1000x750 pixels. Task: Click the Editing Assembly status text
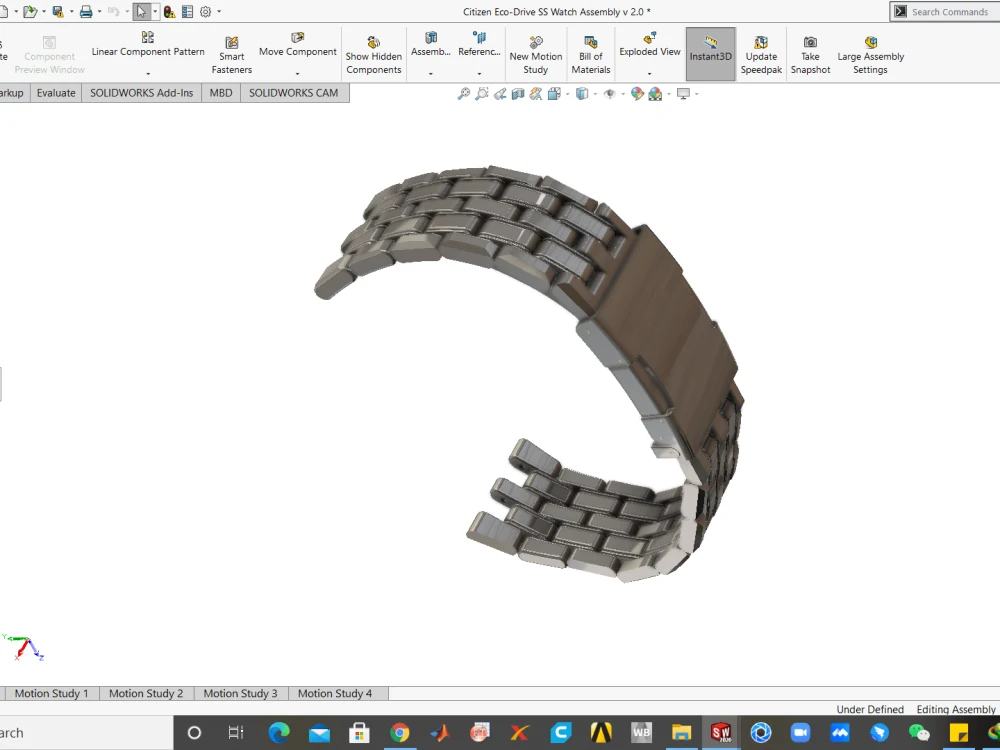point(955,709)
